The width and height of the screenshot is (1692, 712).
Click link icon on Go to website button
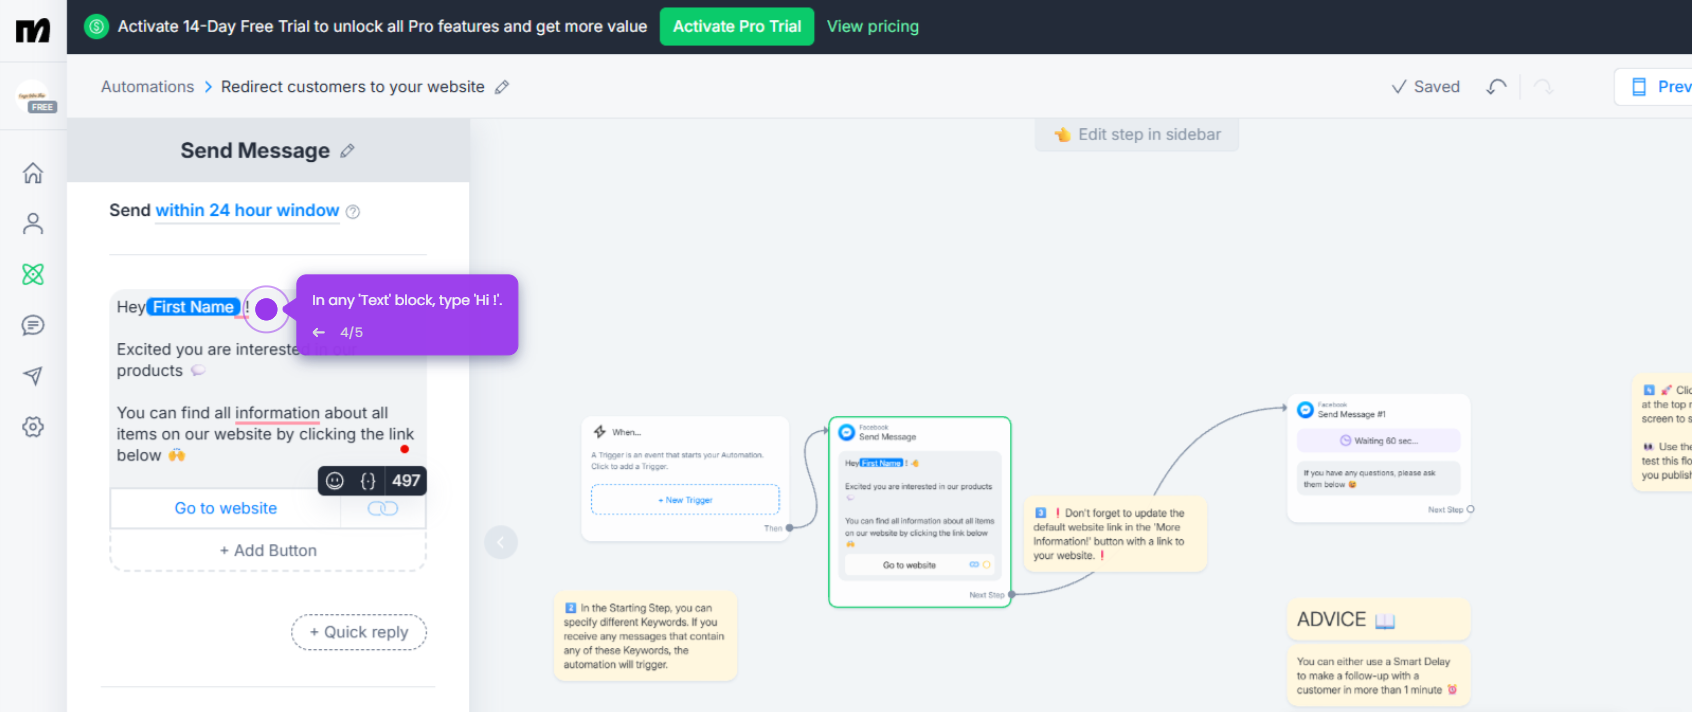pos(383,509)
